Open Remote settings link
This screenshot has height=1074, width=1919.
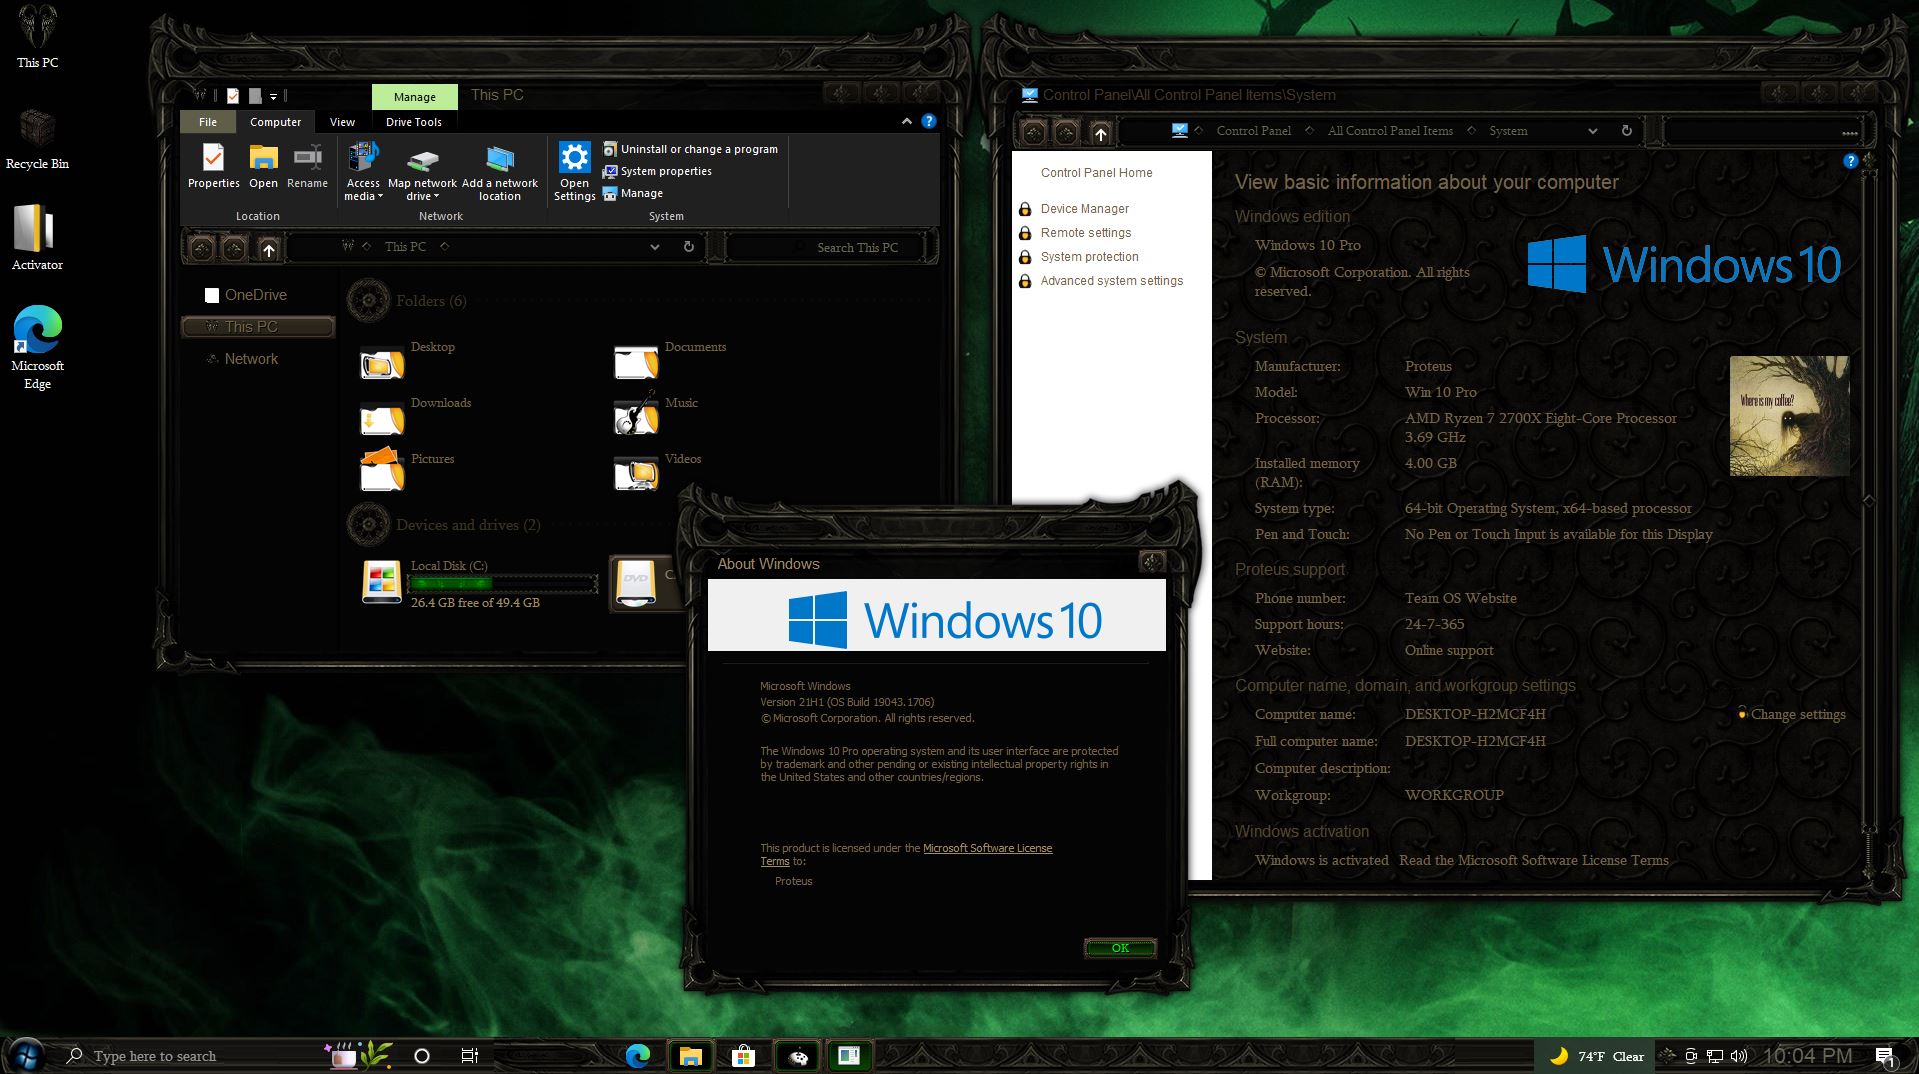[x=1085, y=233]
